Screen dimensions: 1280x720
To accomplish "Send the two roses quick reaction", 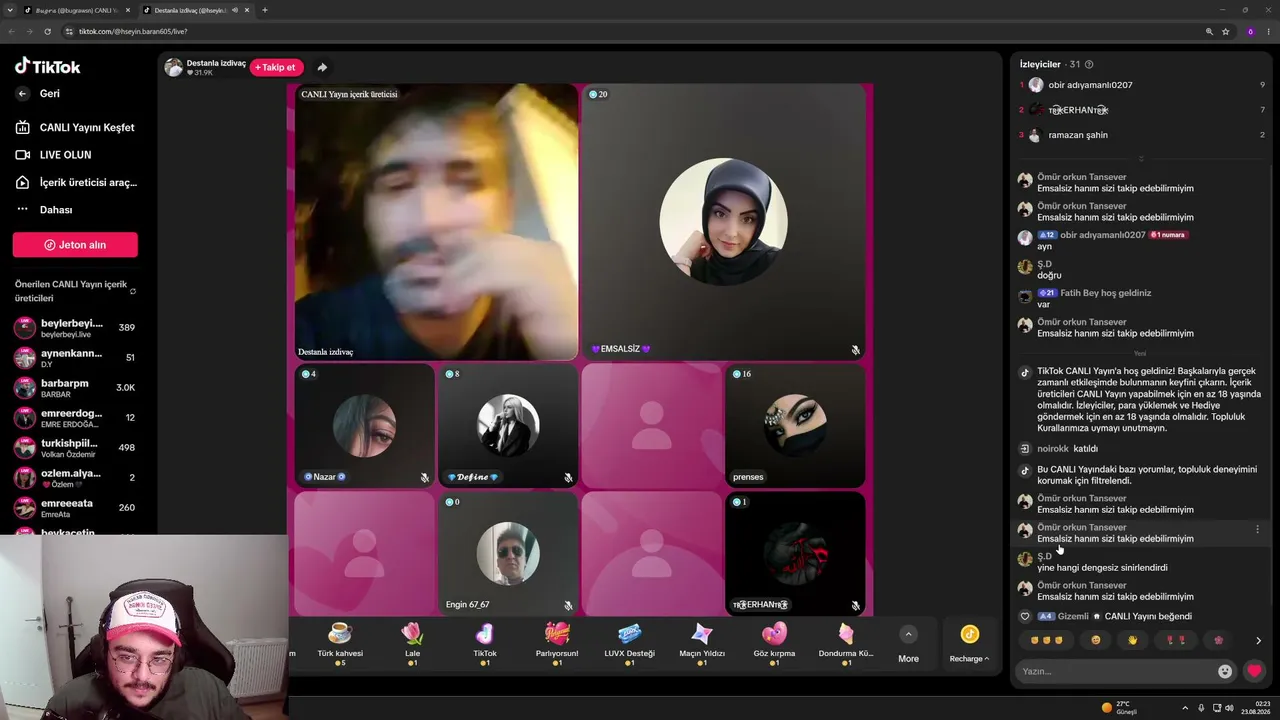I will point(1176,640).
